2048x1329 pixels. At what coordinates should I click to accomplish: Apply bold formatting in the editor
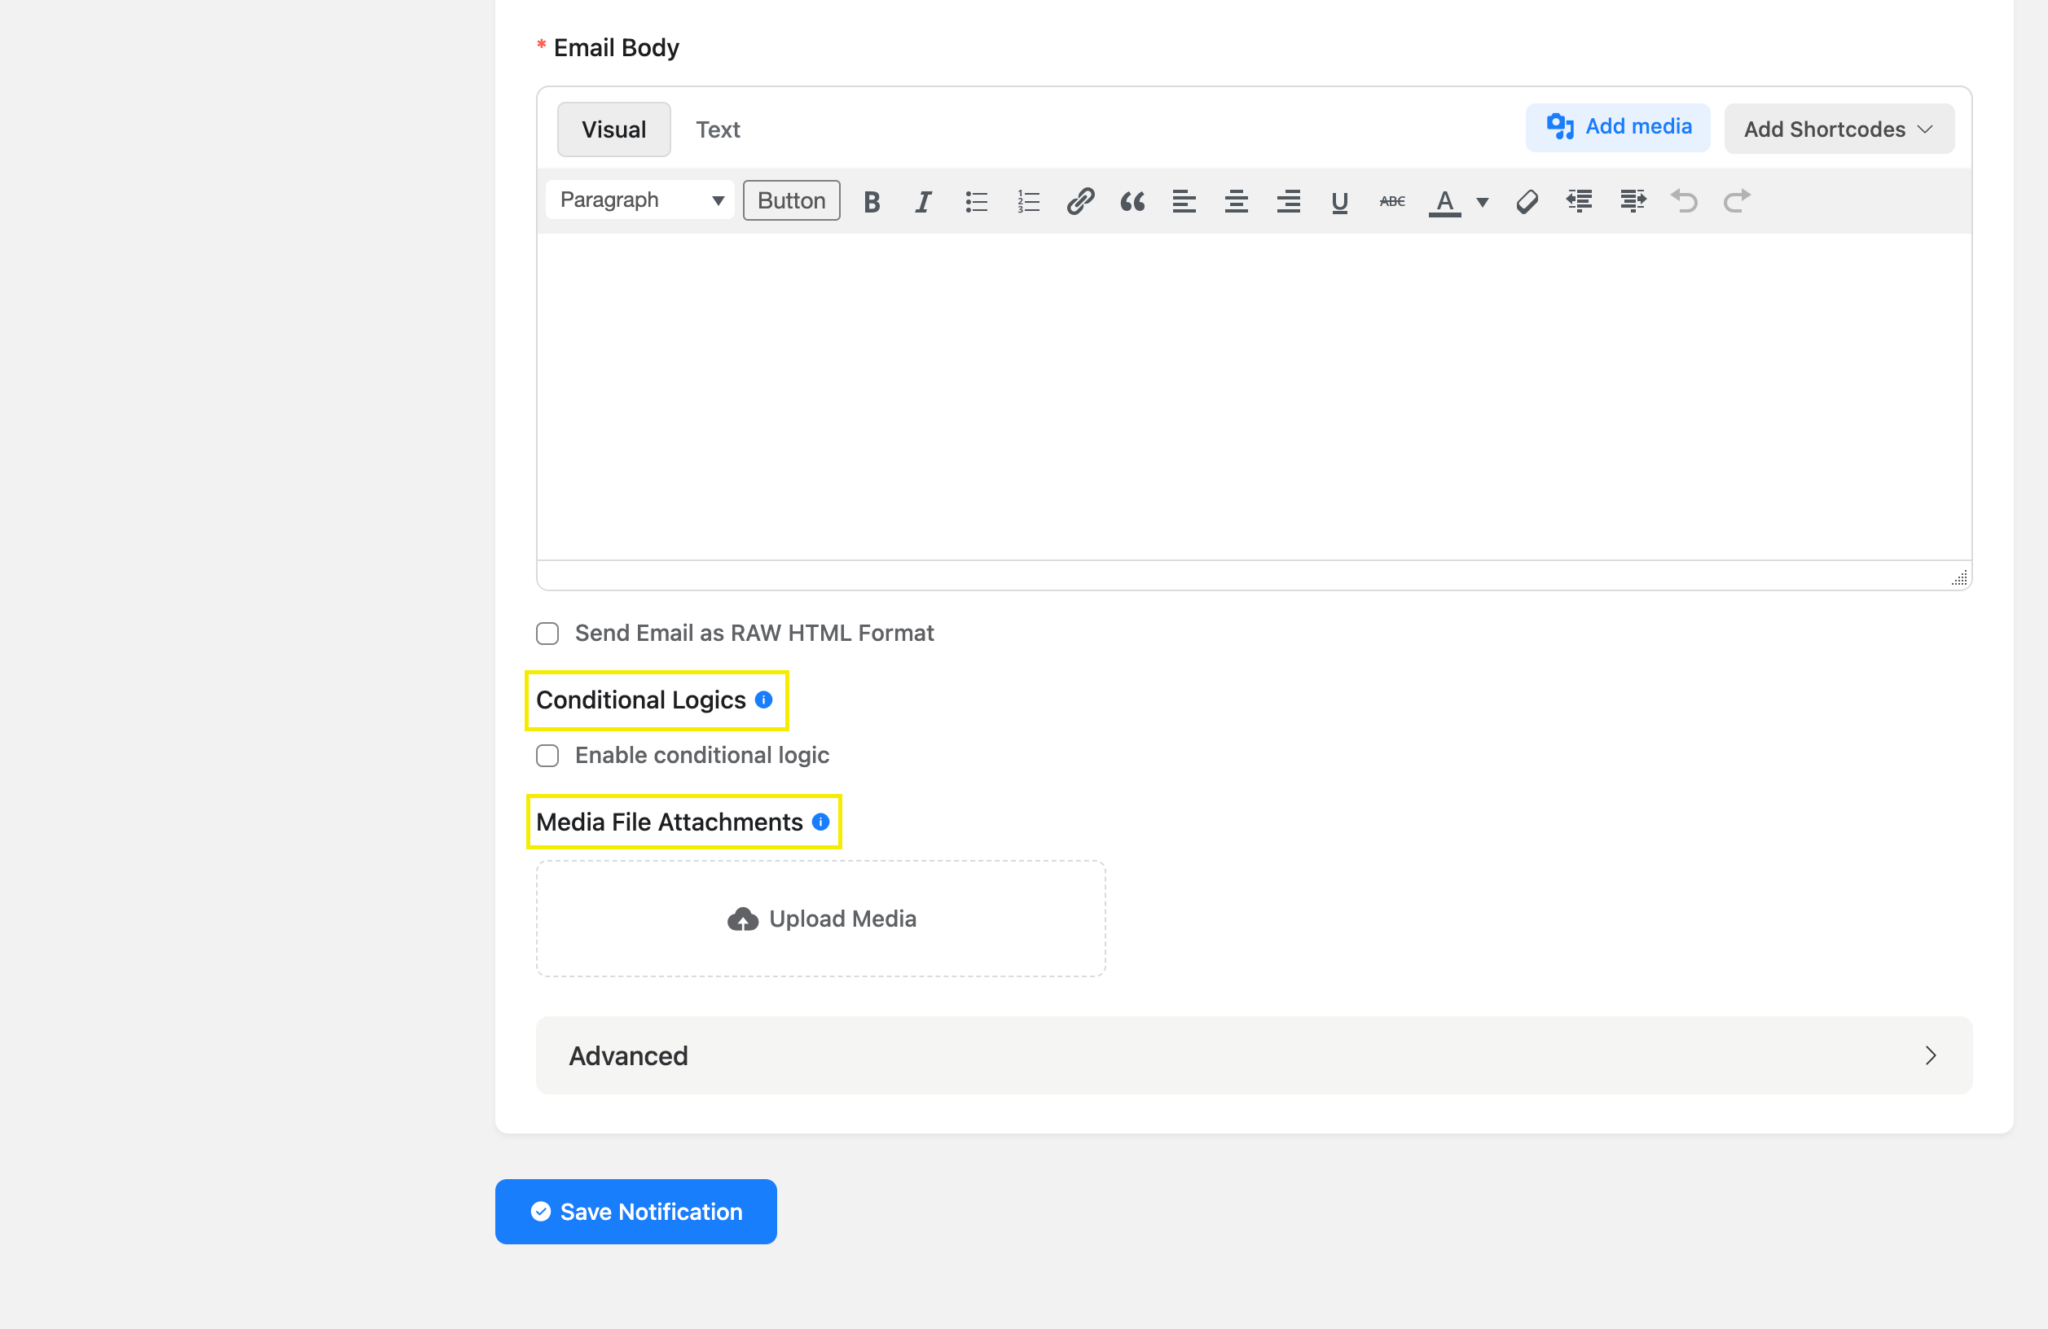[871, 201]
